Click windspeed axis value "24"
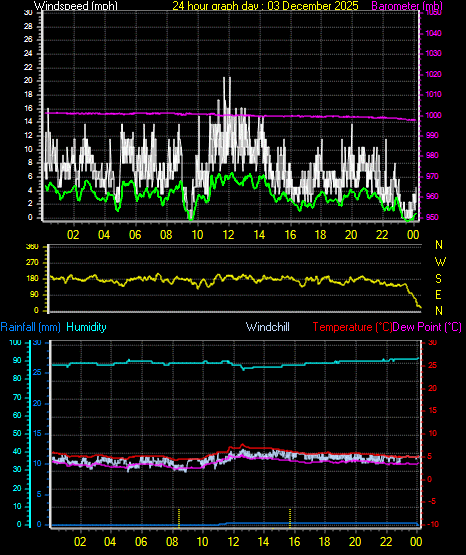Screen dimensions: 466x555 [28, 53]
